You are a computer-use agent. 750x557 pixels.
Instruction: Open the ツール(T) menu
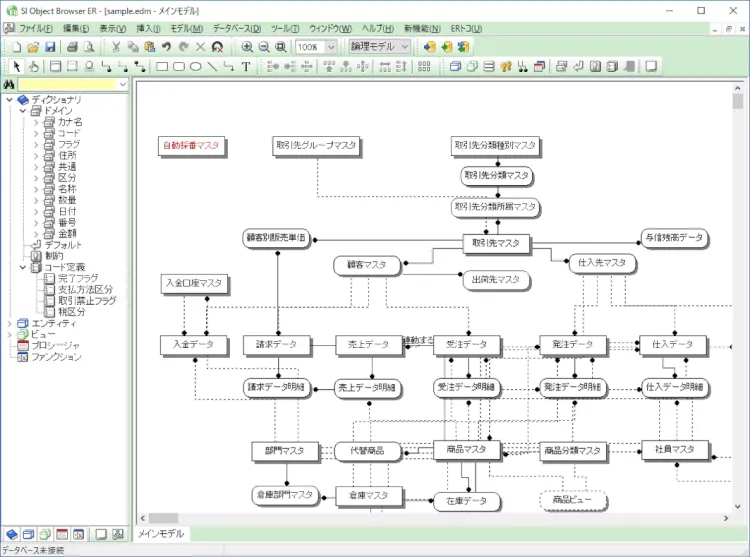(x=285, y=29)
